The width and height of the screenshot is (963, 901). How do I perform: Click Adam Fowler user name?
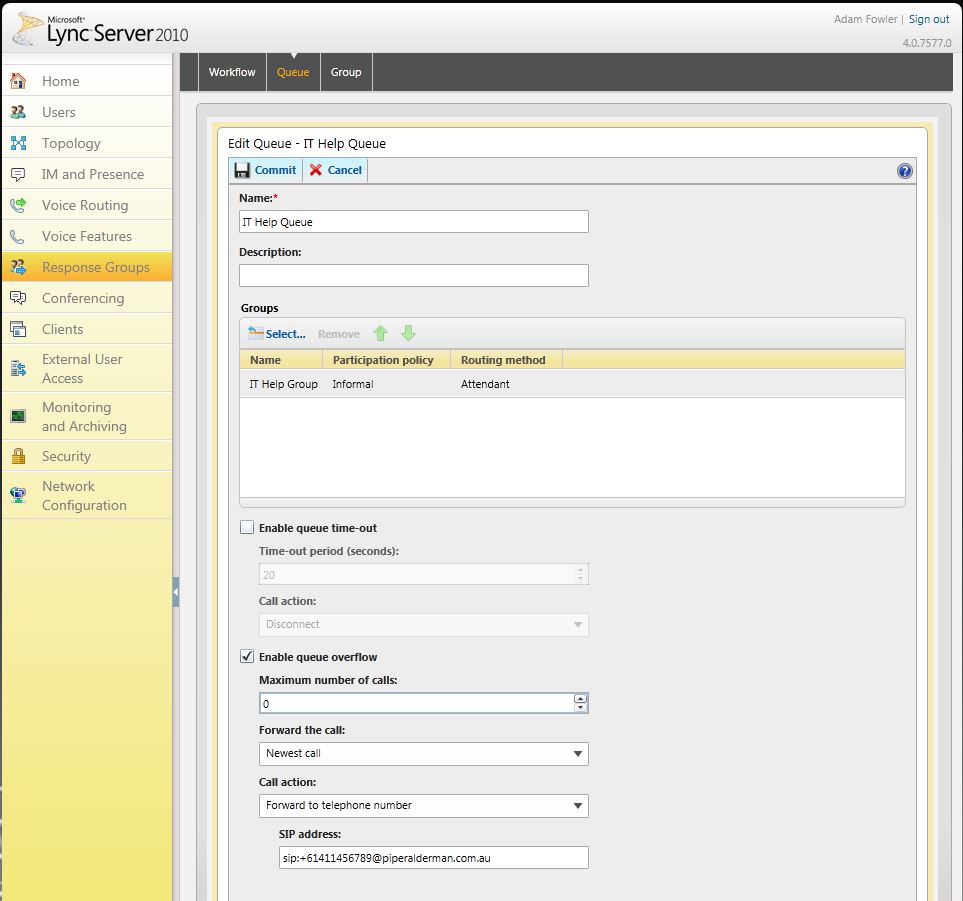pyautogui.click(x=865, y=19)
